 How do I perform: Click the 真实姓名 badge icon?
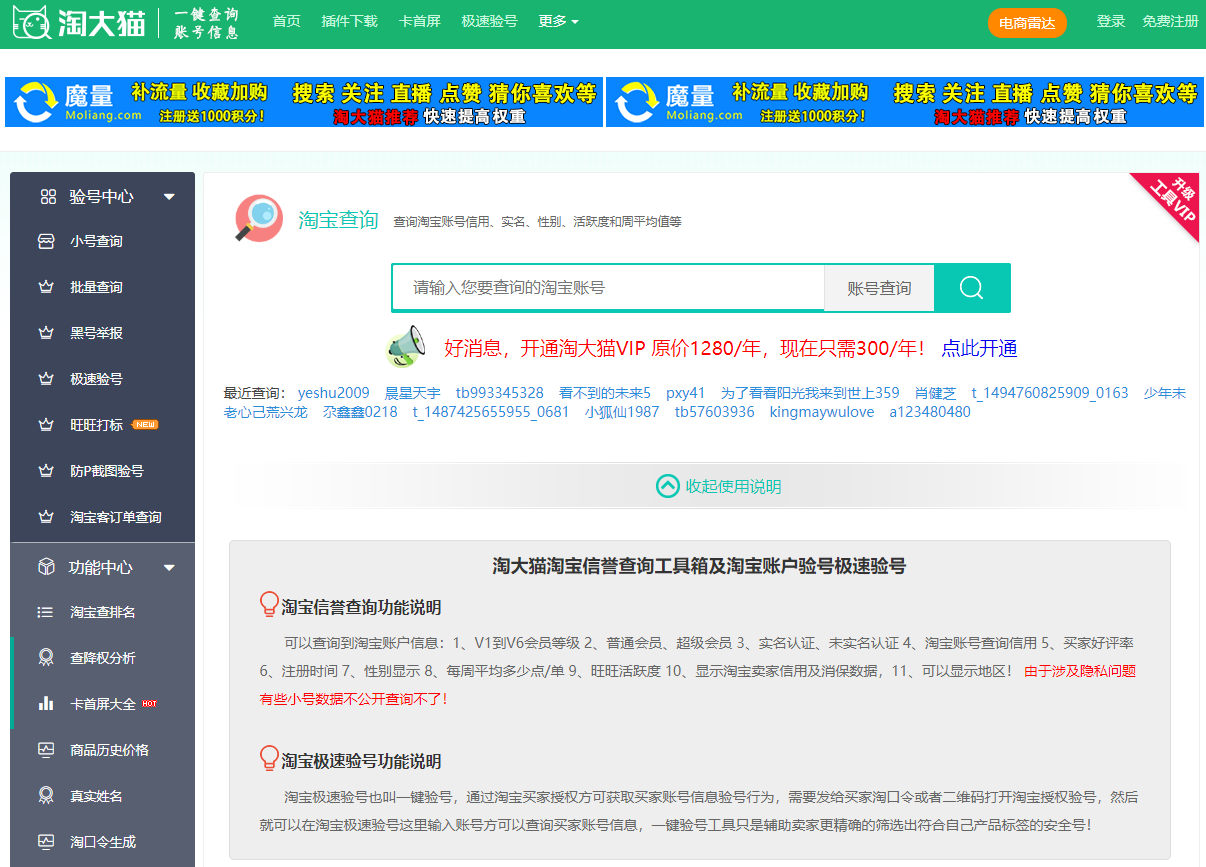coord(45,796)
